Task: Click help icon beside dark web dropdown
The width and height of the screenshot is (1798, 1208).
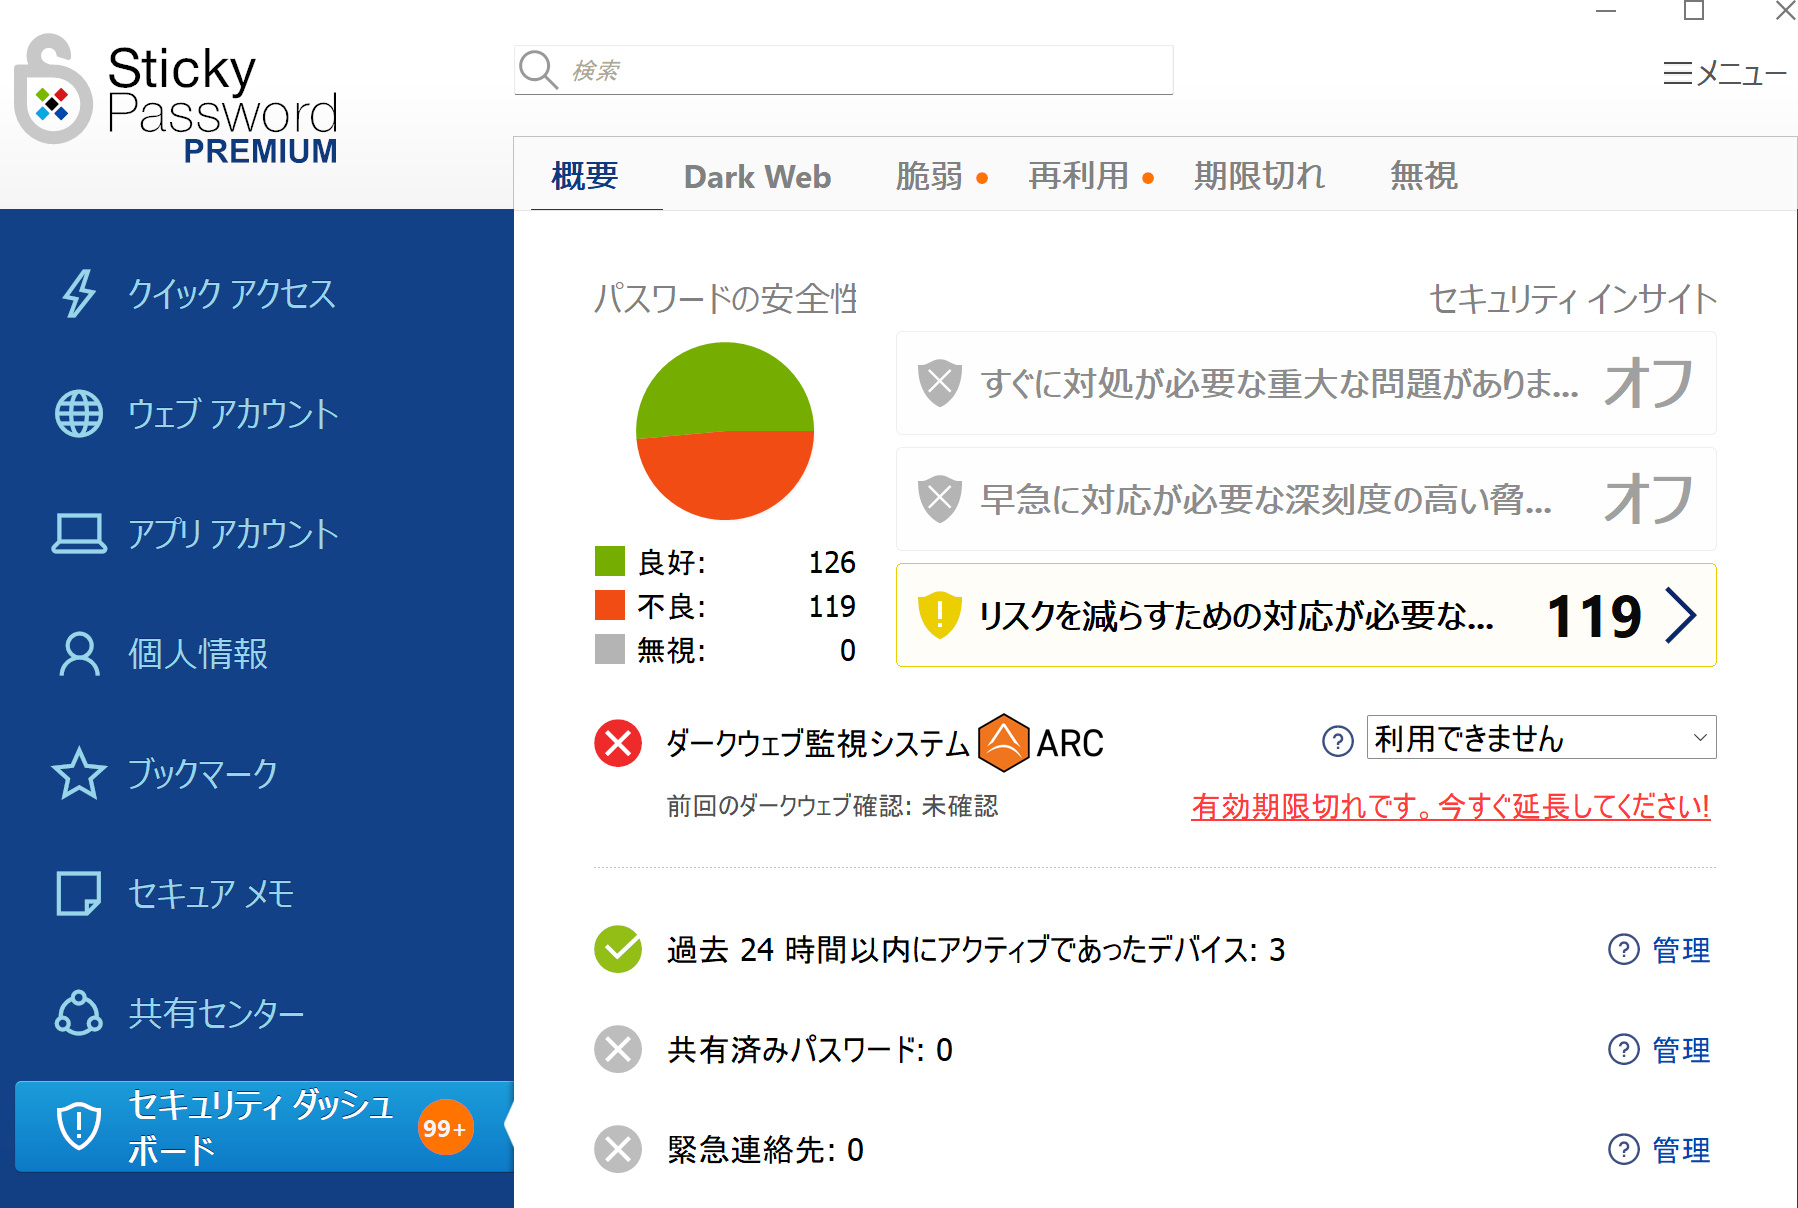Action: click(1337, 741)
